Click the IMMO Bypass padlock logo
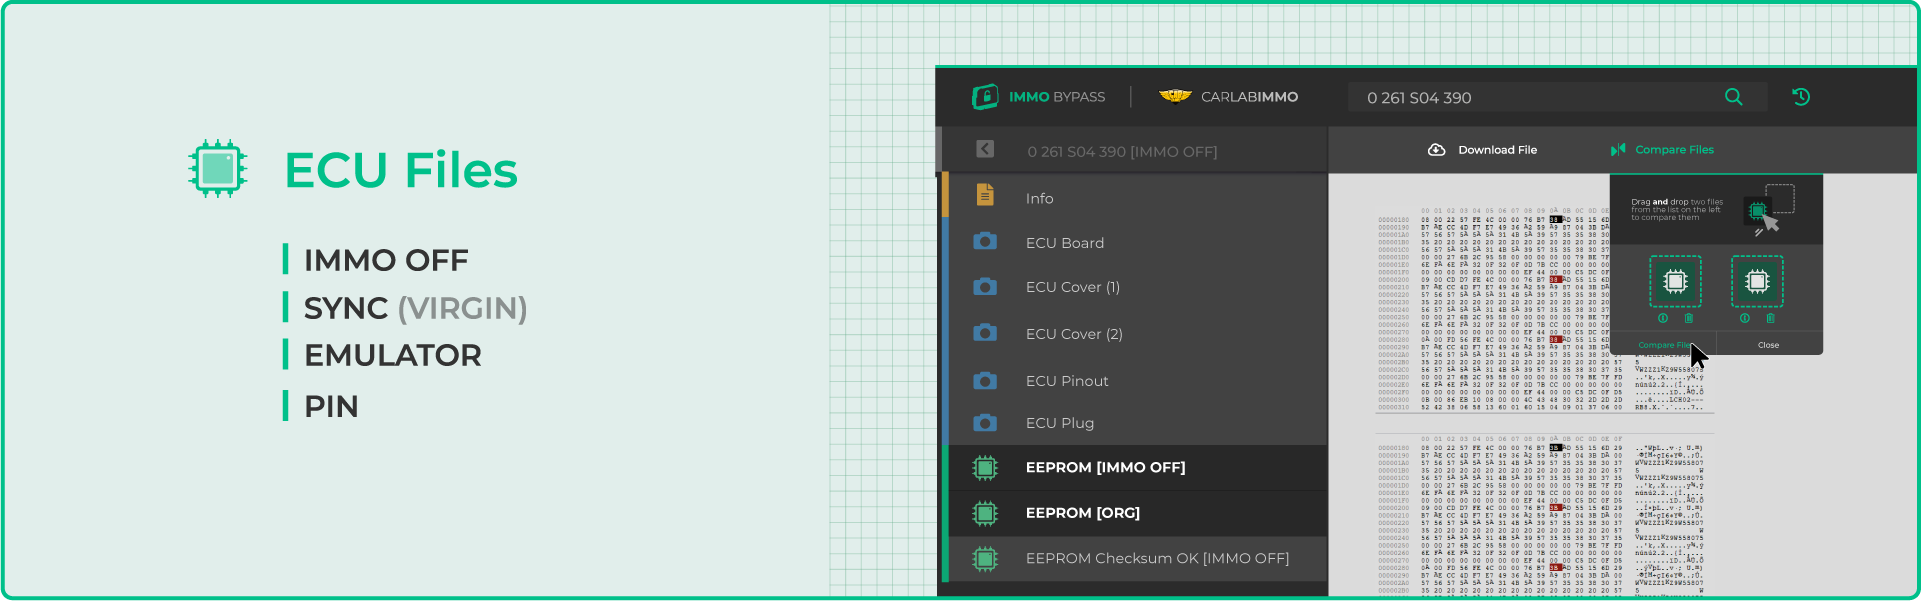 click(x=985, y=97)
